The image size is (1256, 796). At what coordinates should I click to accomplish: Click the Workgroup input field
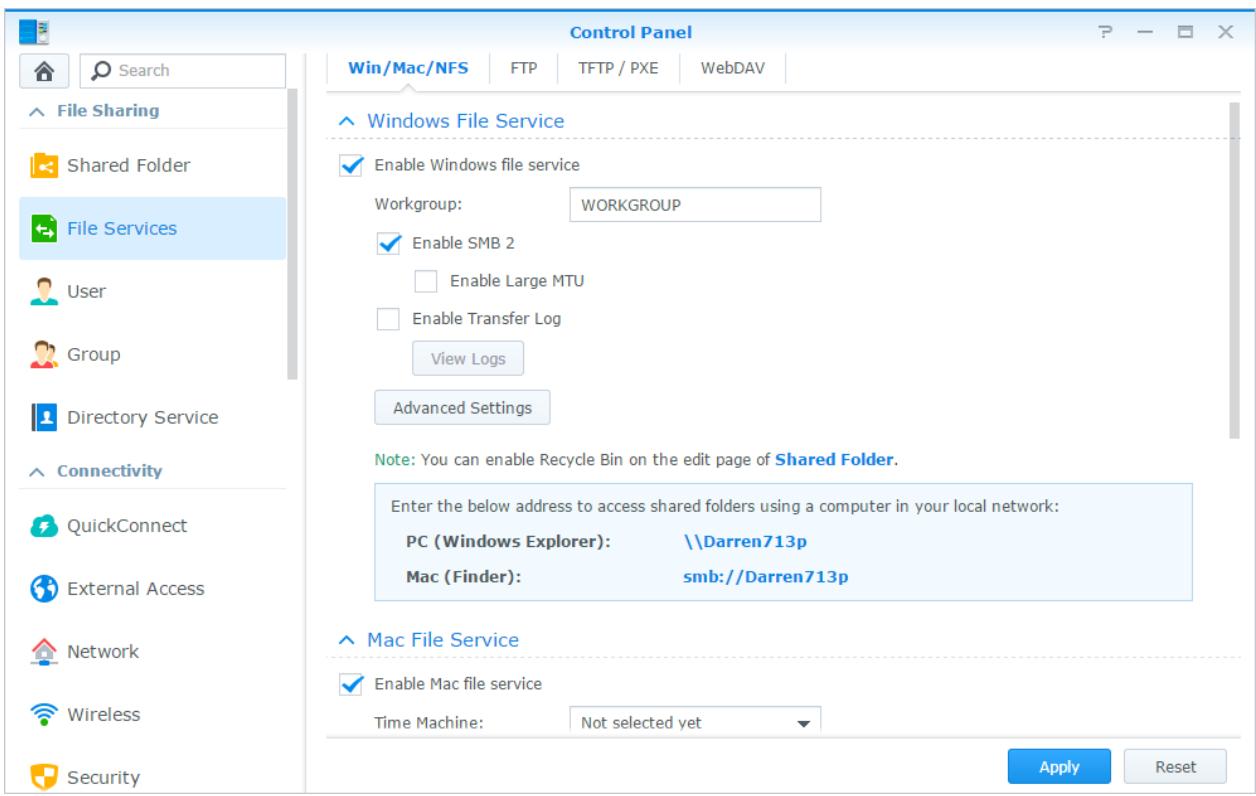point(695,205)
